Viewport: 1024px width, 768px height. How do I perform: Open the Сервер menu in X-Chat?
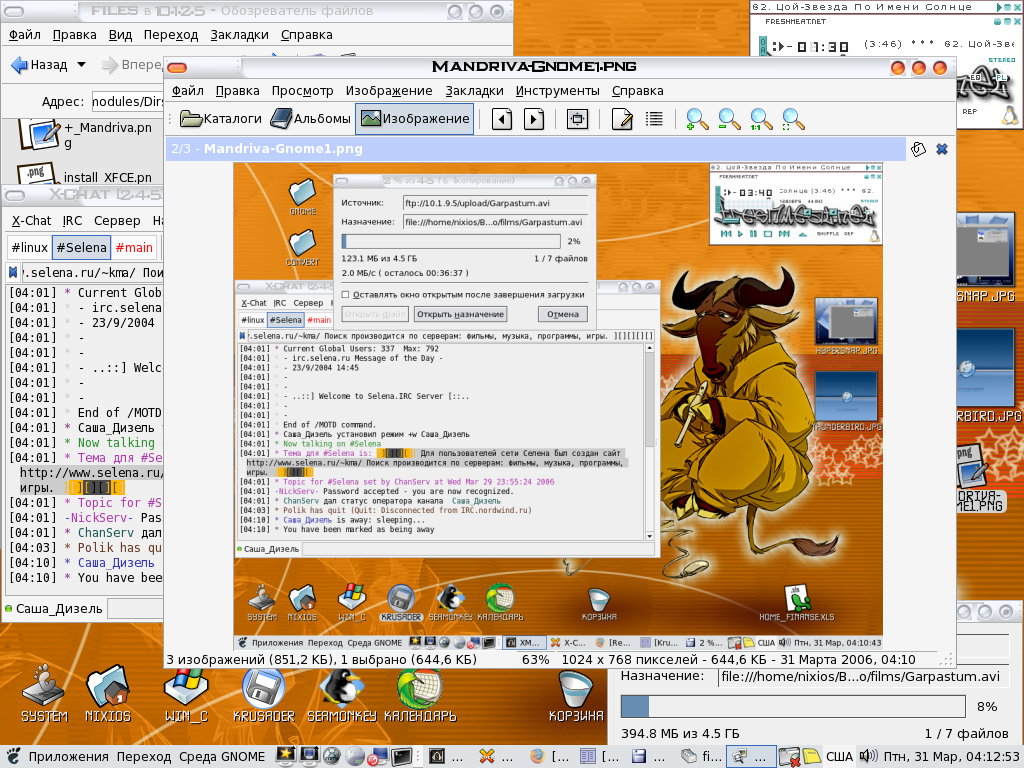pos(117,221)
